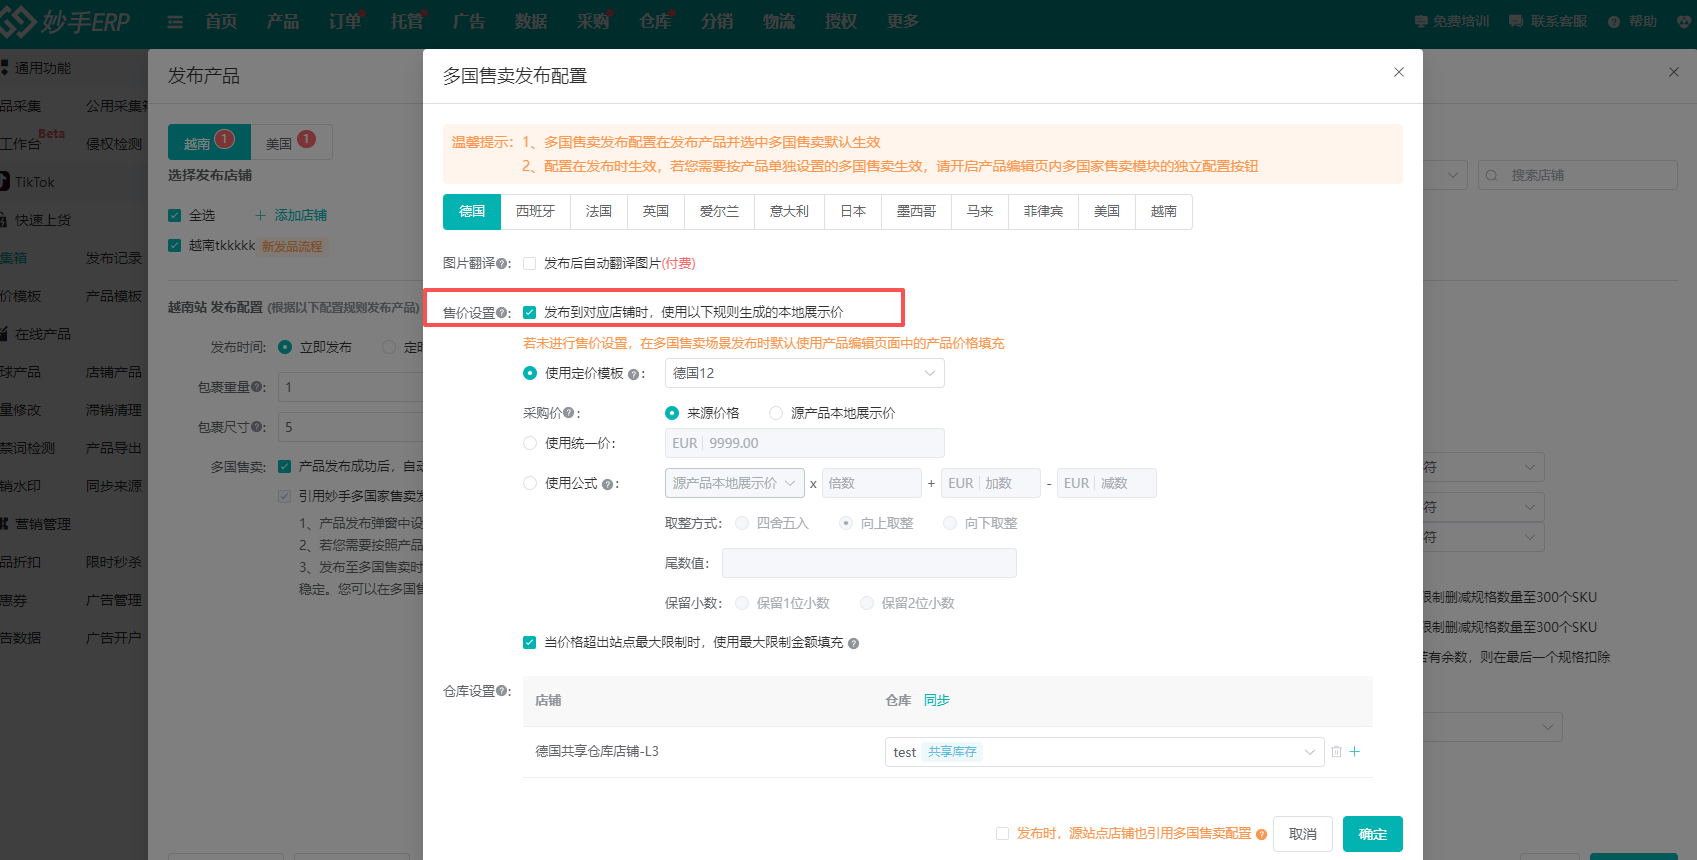
Task: Close the 发布产品 background panel
Action: [x=1674, y=72]
